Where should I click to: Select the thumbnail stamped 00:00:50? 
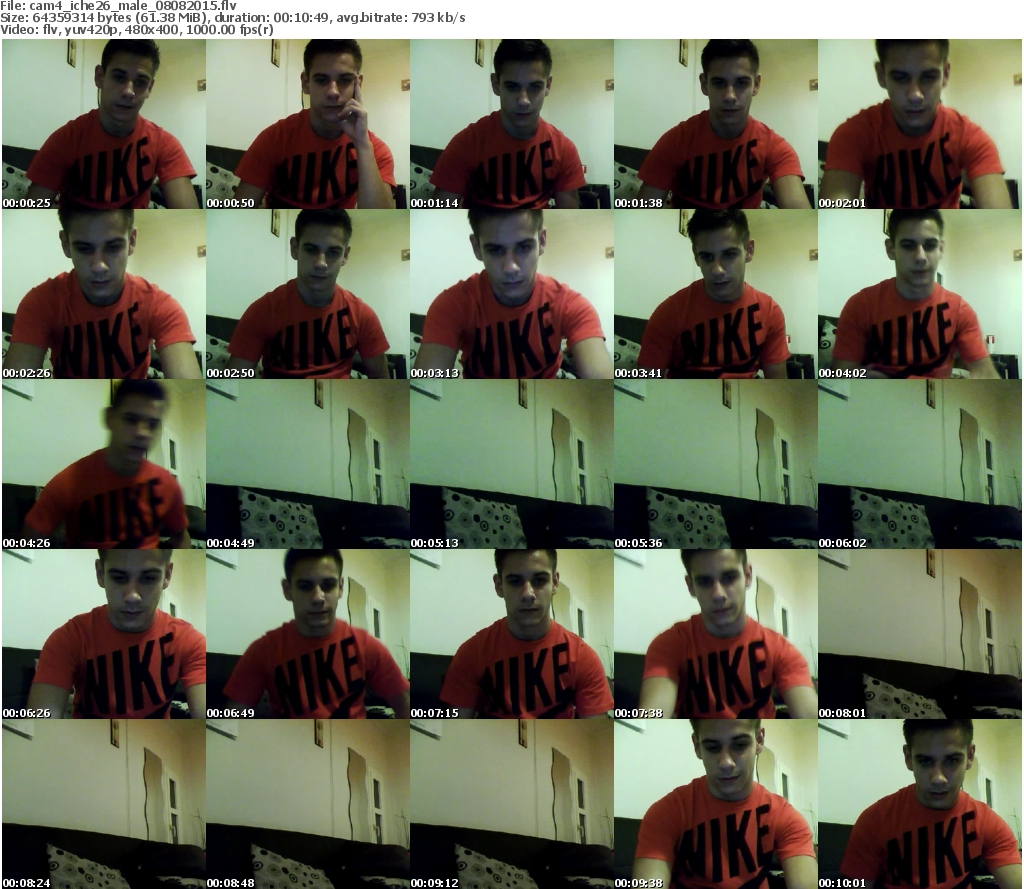(308, 124)
